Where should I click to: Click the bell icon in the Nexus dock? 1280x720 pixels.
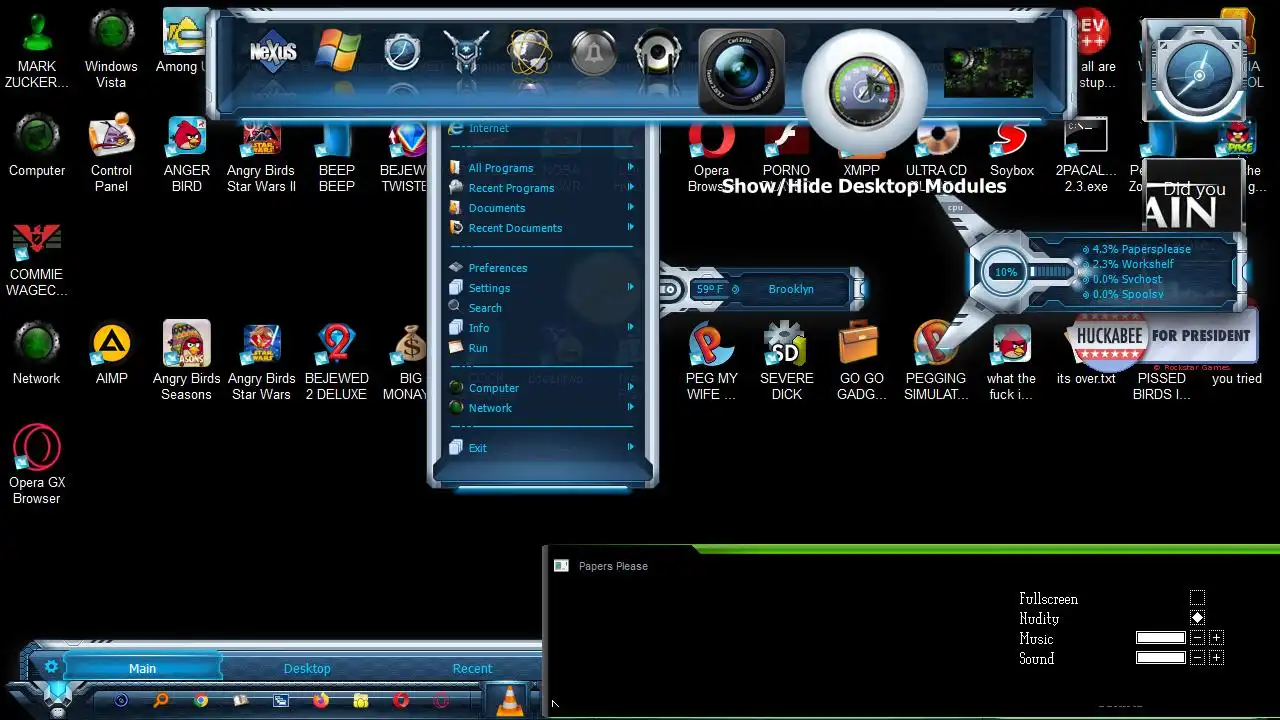click(594, 51)
